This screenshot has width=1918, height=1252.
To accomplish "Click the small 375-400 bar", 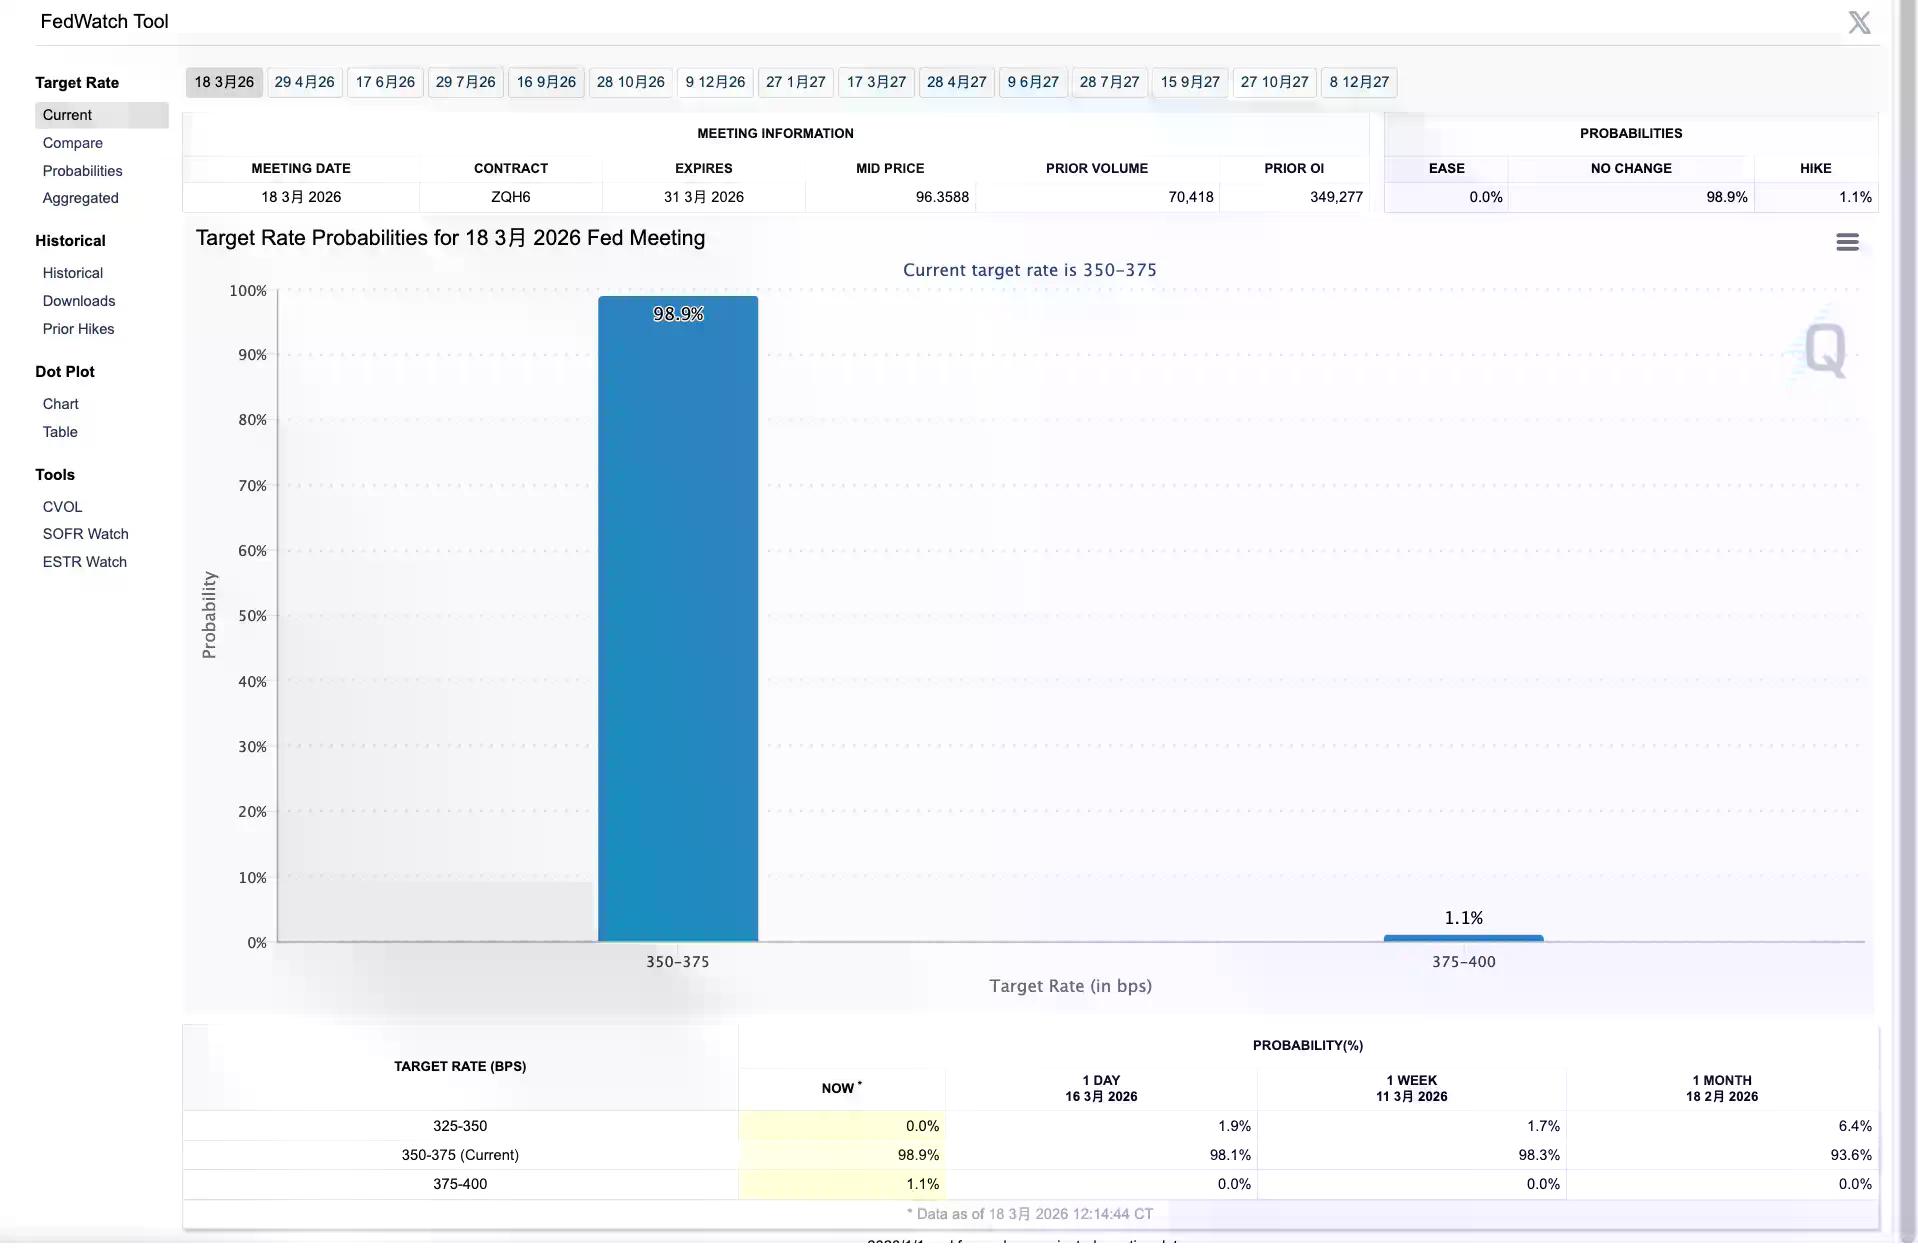I will click(x=1462, y=938).
